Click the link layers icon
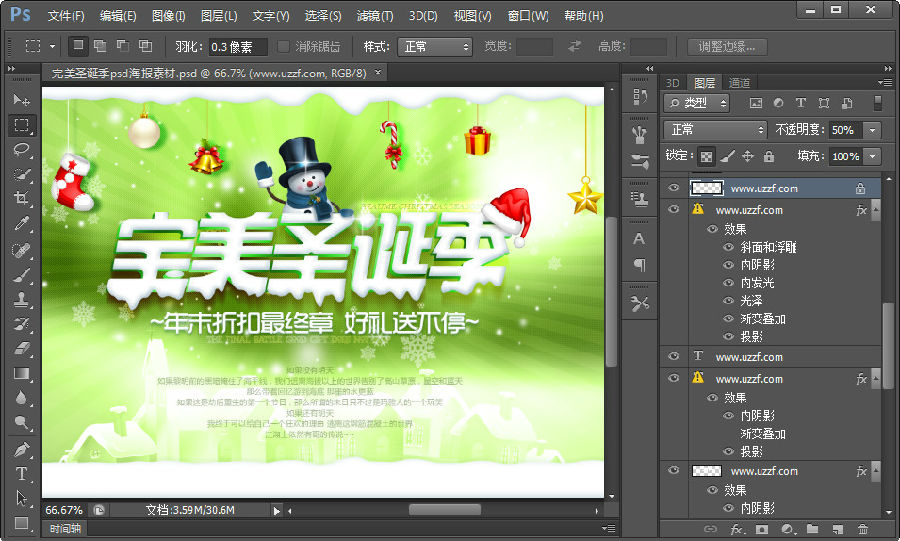Screen dimensions: 900x541 tap(711, 529)
